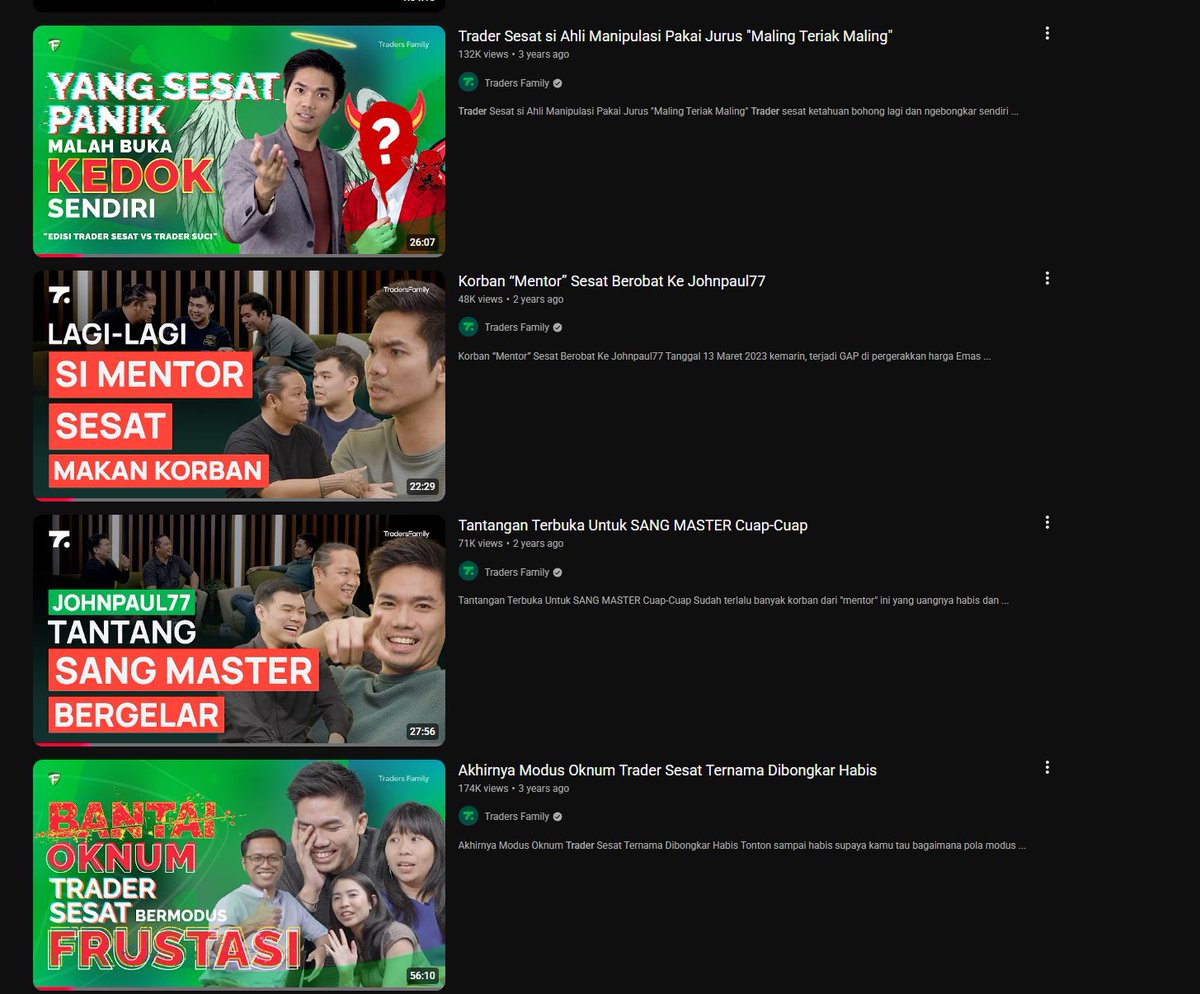This screenshot has width=1200, height=994.
Task: Click Traders Family channel name under 71K views video
Action: coord(517,572)
